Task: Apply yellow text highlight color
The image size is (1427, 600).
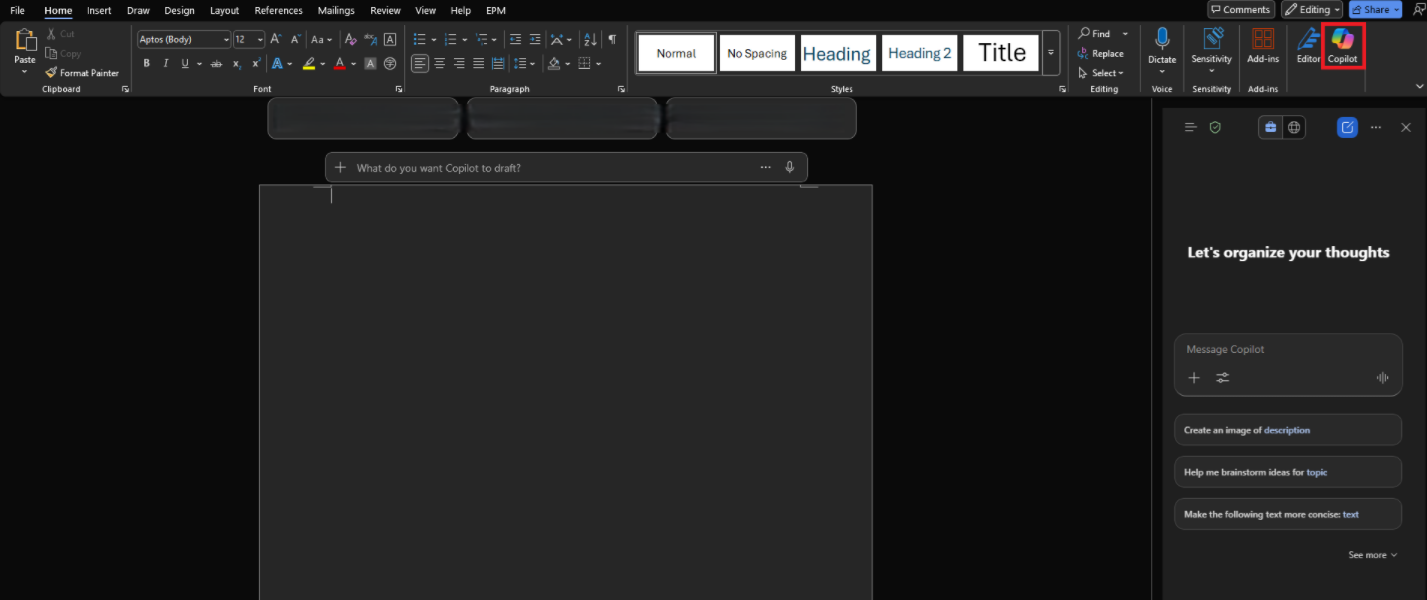Action: click(309, 63)
